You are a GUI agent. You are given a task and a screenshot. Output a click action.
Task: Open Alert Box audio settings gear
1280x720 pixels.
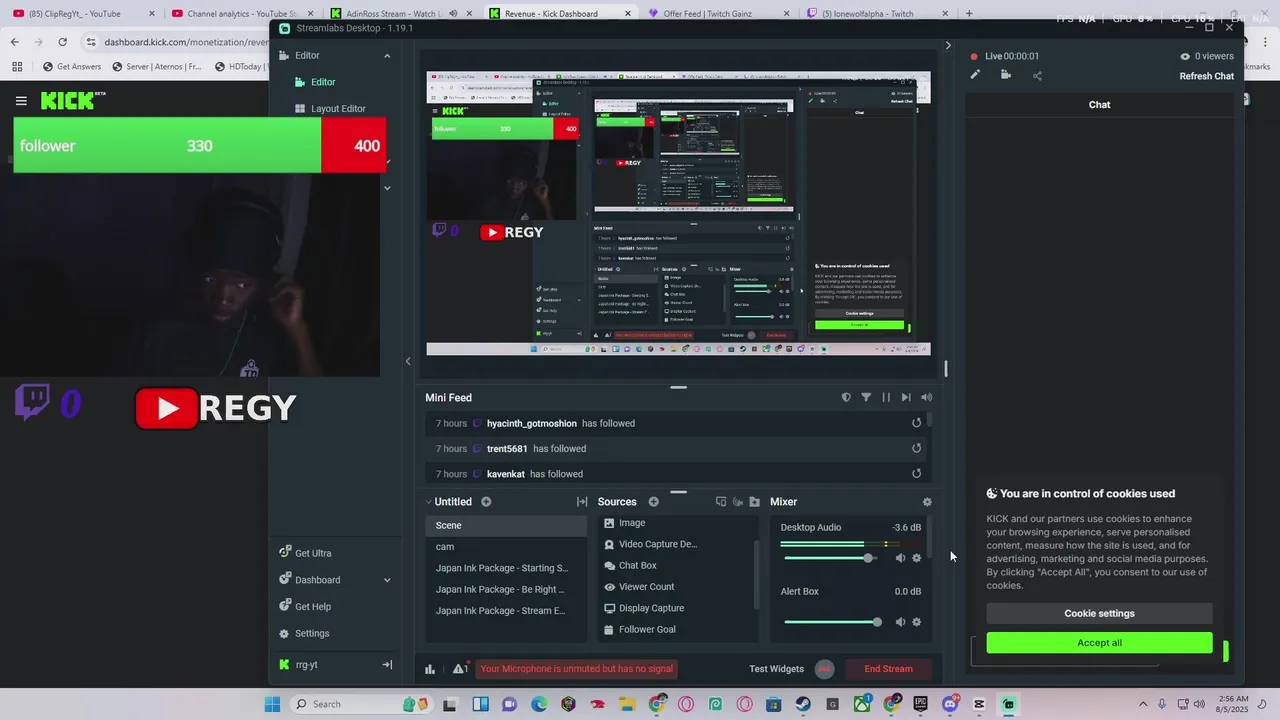coord(917,622)
